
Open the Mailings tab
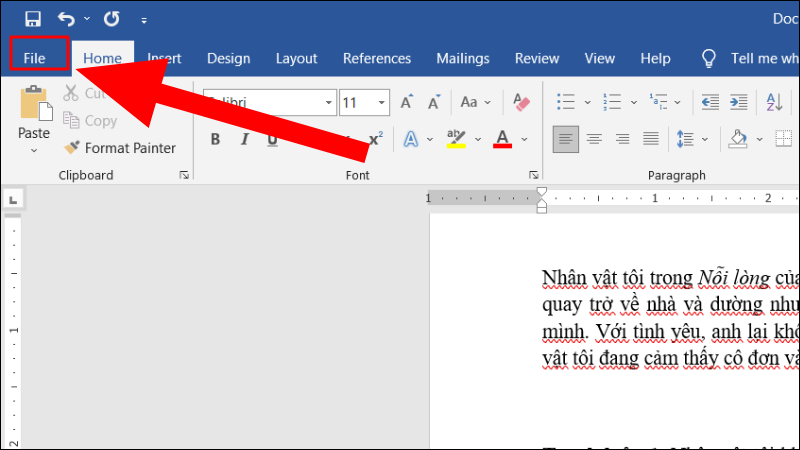coord(463,58)
